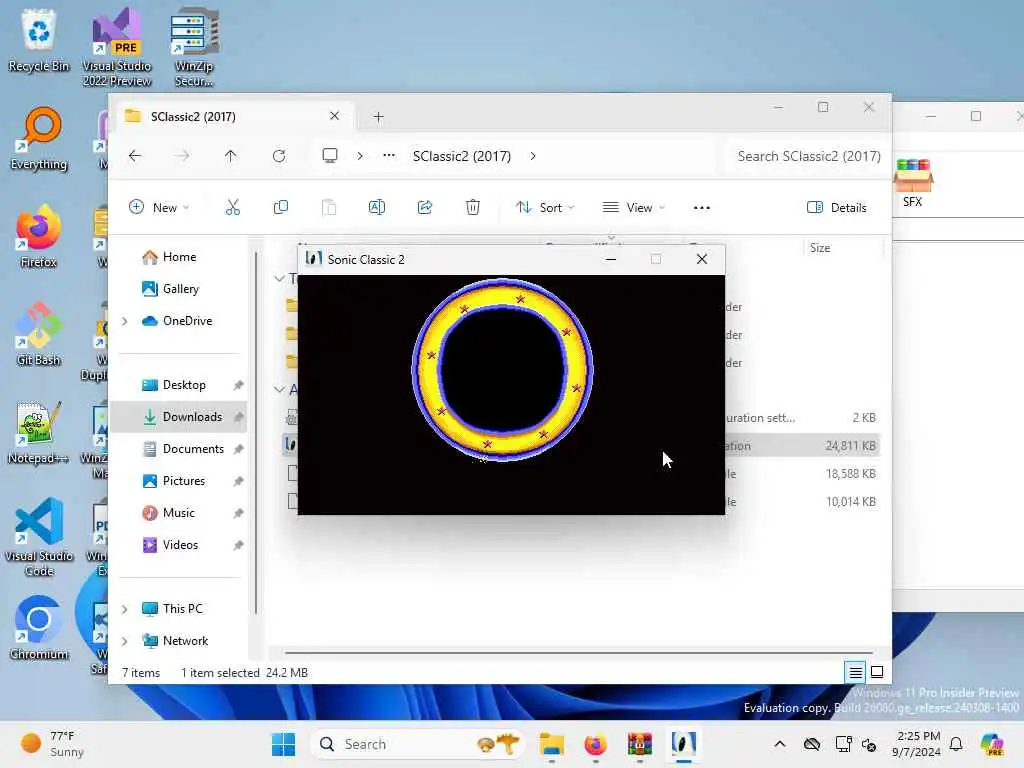Expand the Network tree node
This screenshot has width=1024, height=768.
(125, 641)
